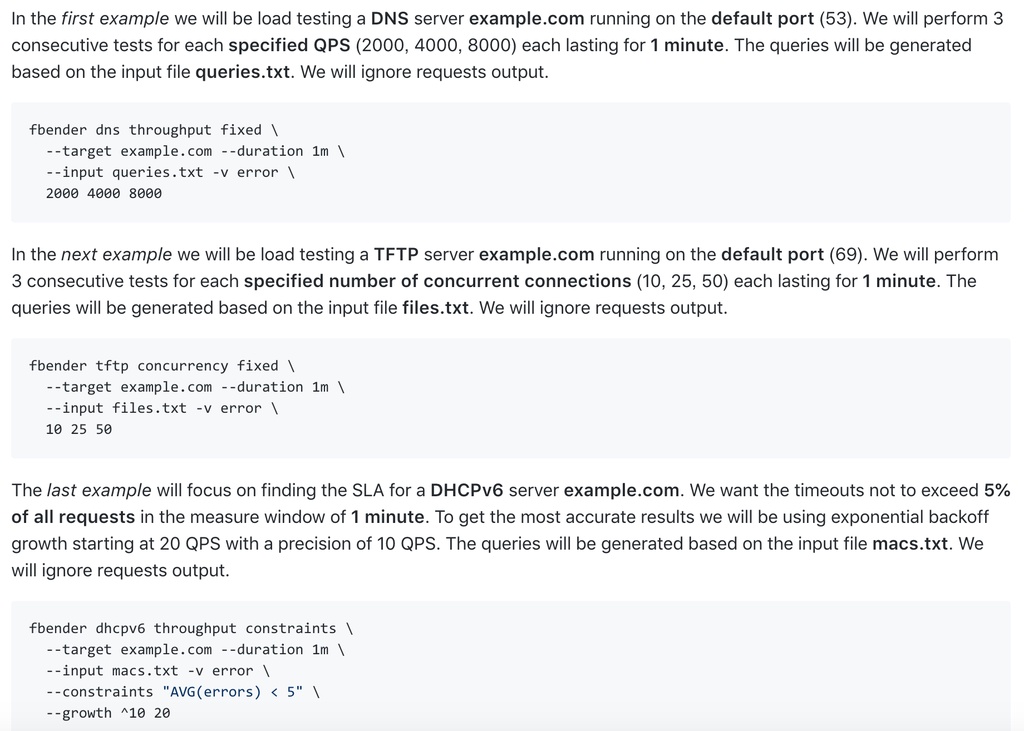
Task: Click the 'fbender dhcpv6 throughput constraints' line
Action: [x=191, y=628]
